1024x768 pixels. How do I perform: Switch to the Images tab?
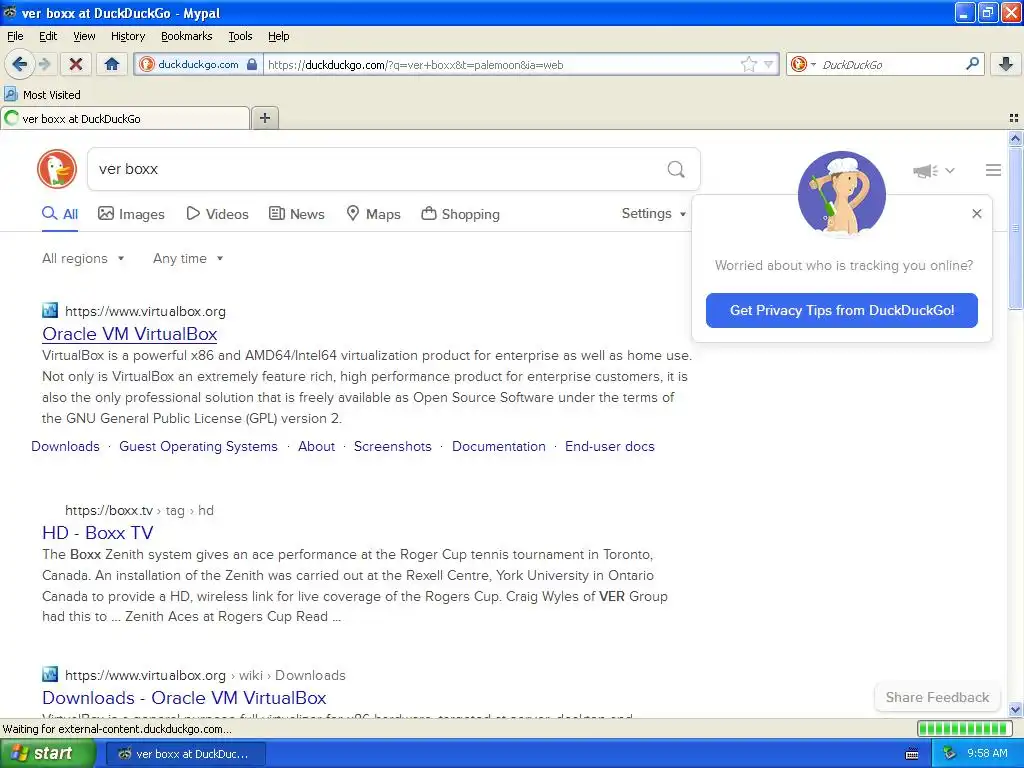click(x=131, y=214)
